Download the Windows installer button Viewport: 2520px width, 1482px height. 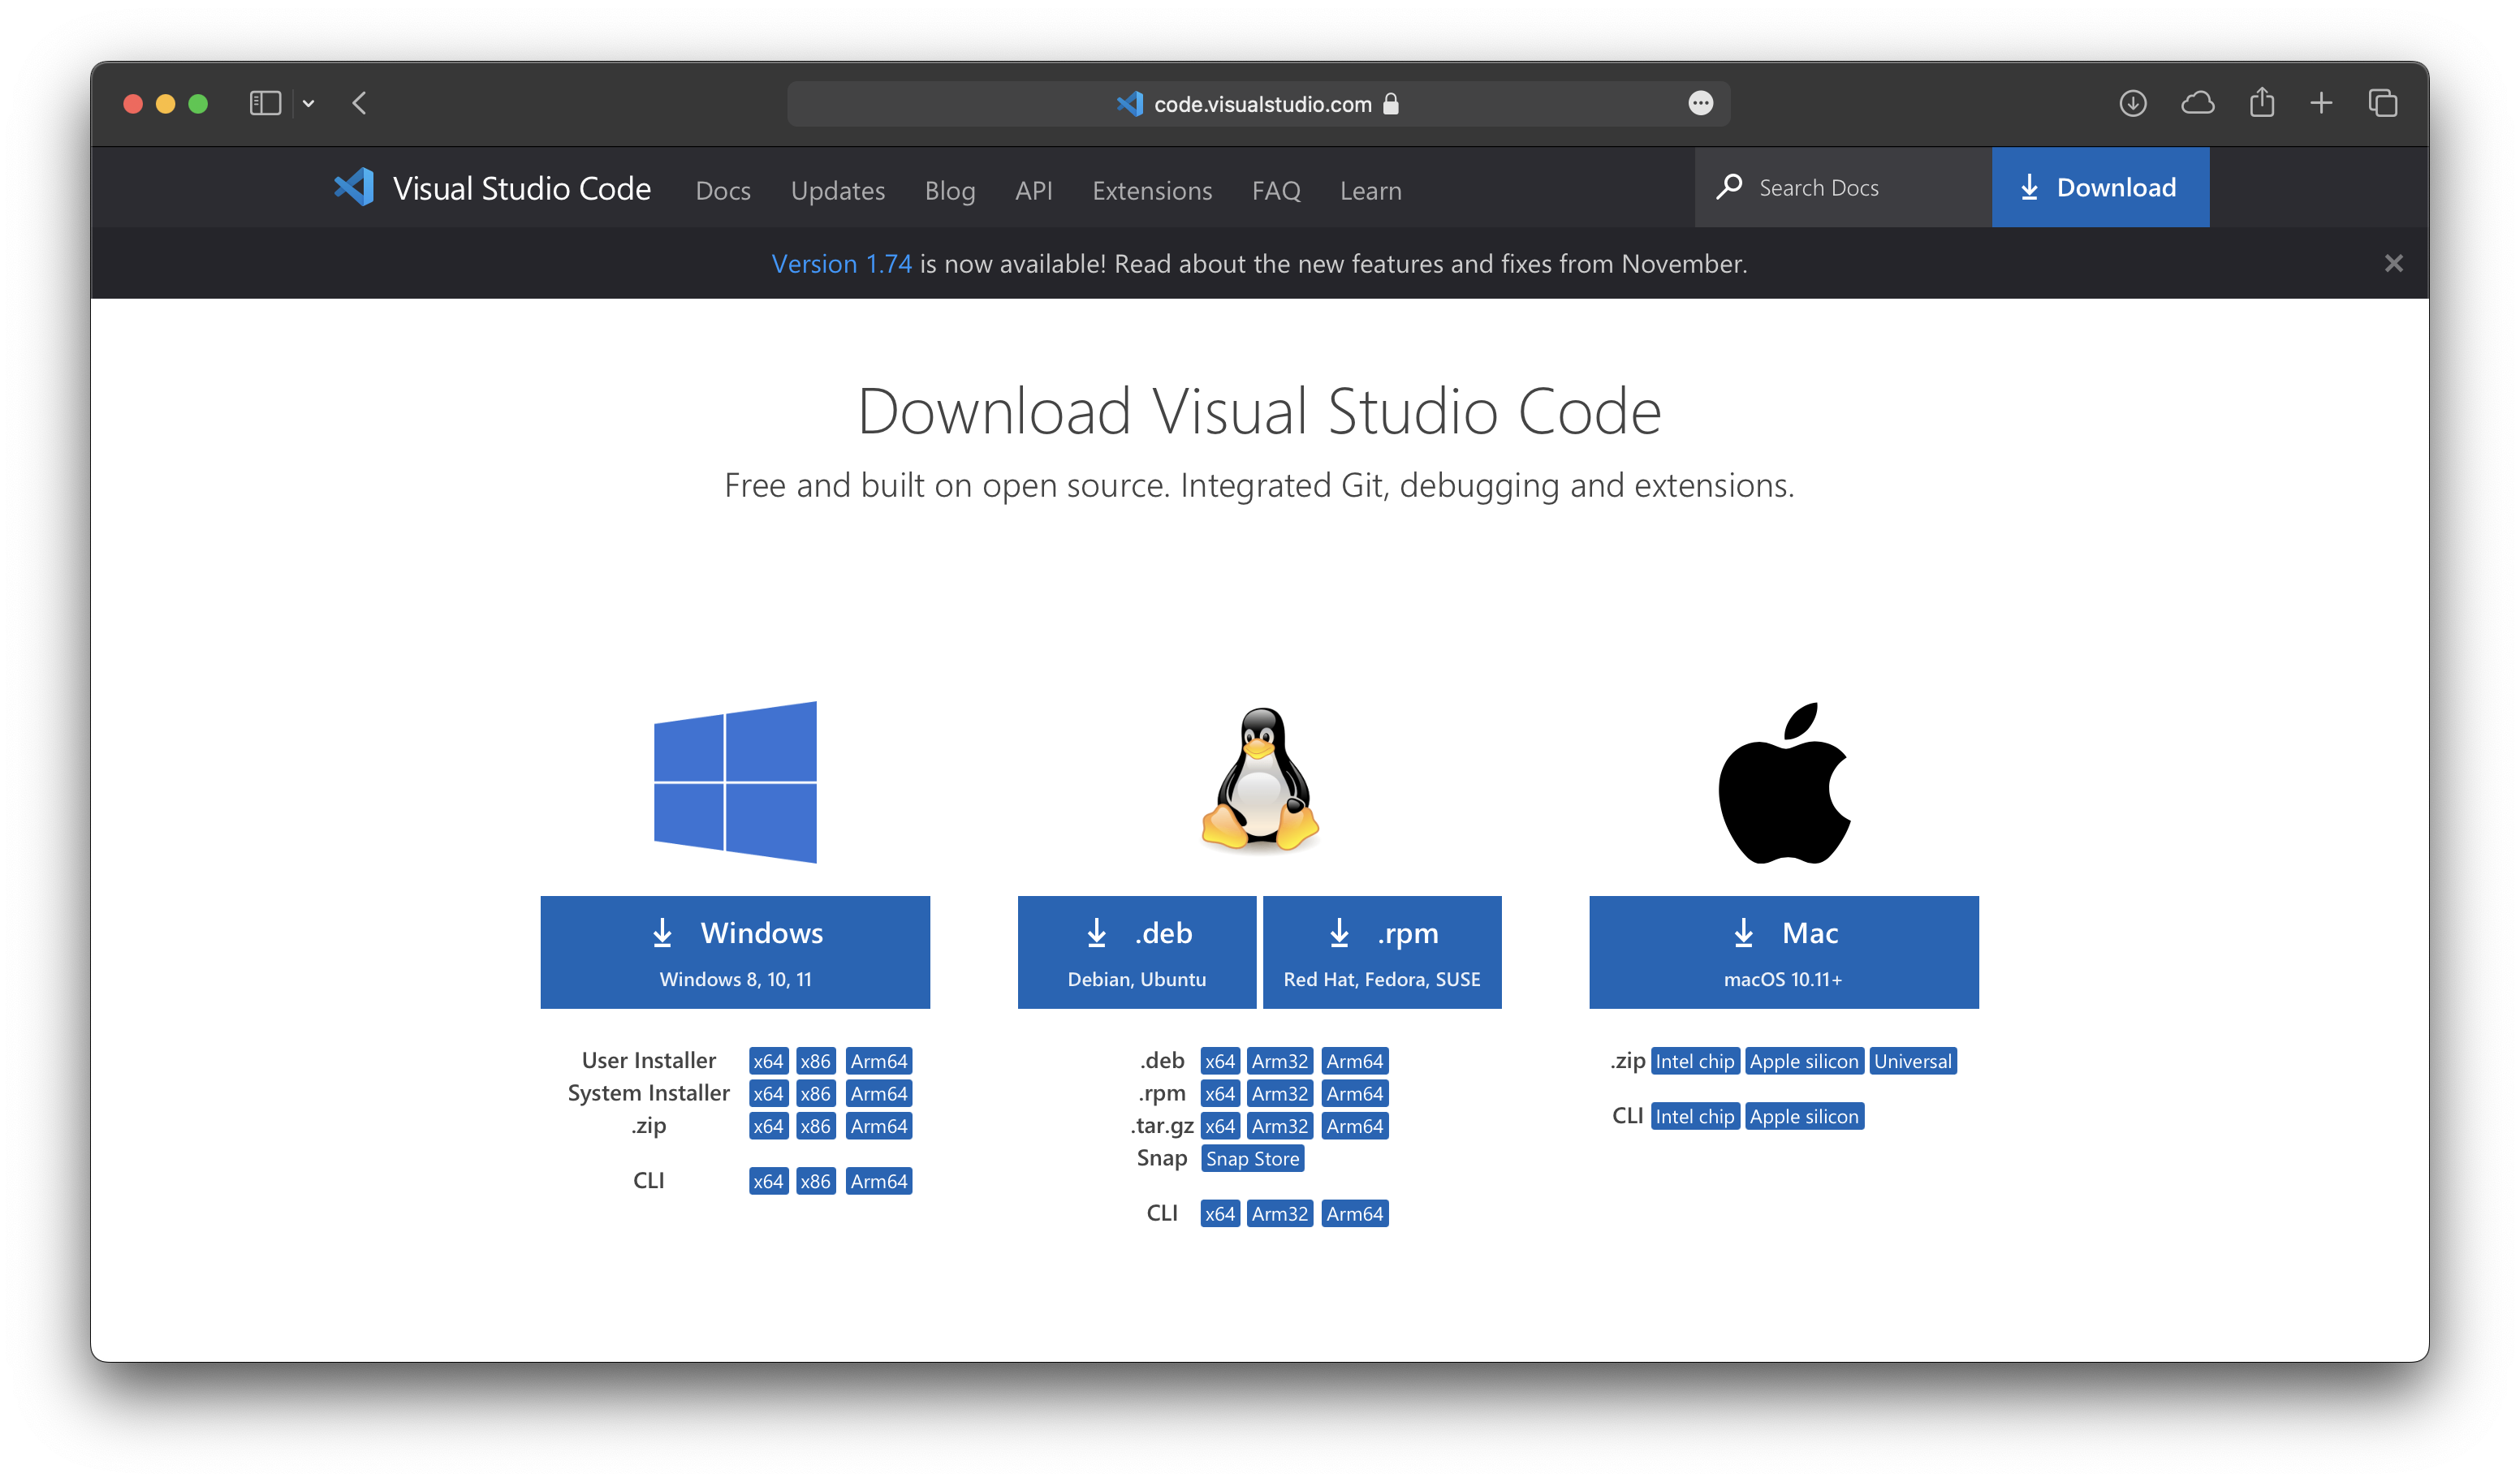(x=735, y=951)
